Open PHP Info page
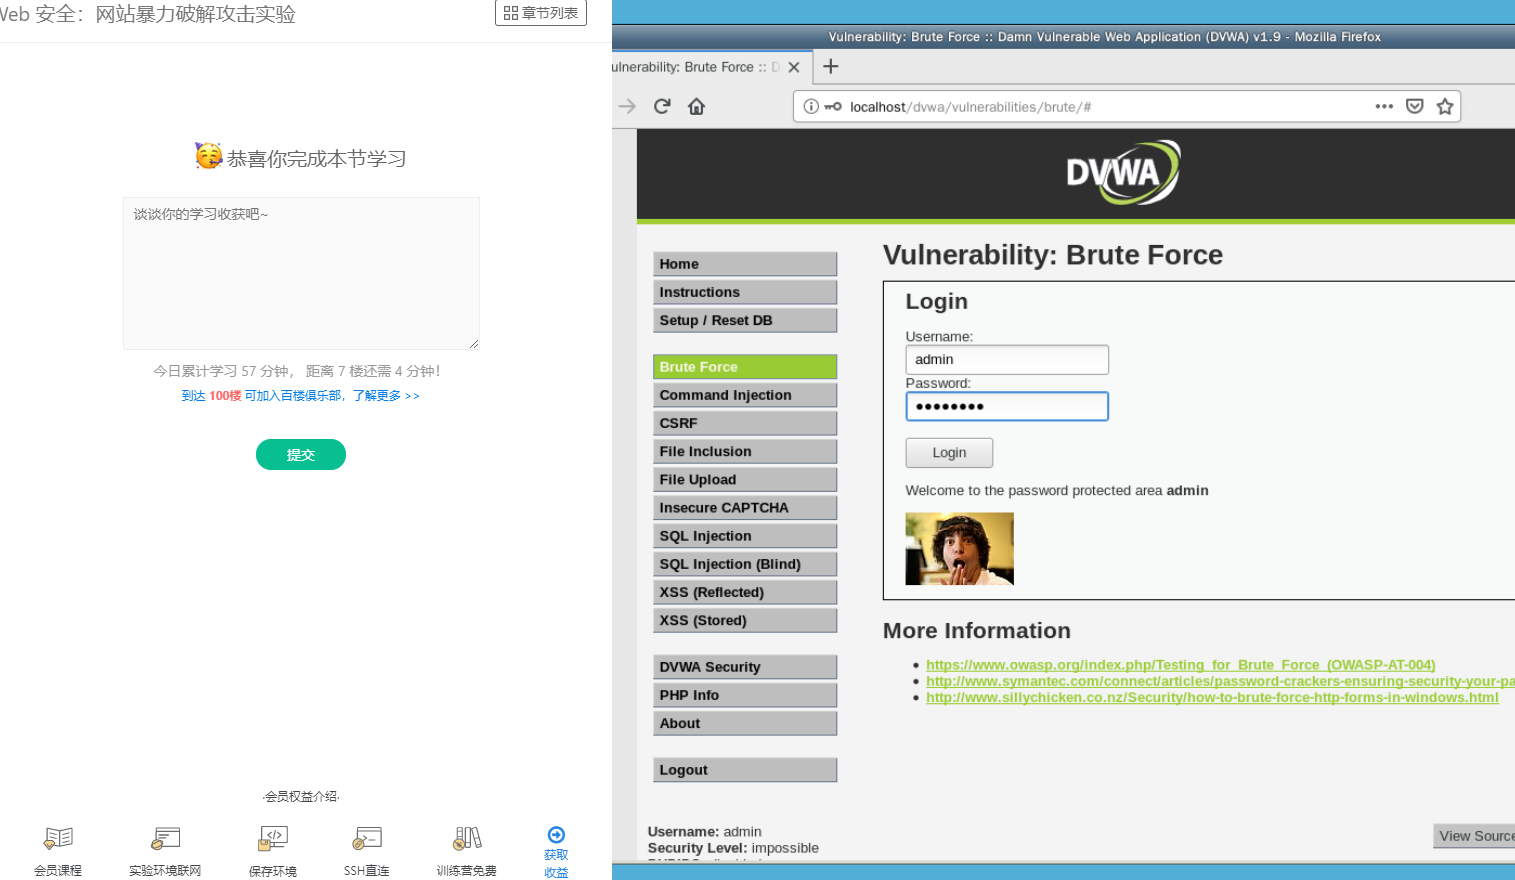This screenshot has width=1515, height=880. pyautogui.click(x=745, y=695)
